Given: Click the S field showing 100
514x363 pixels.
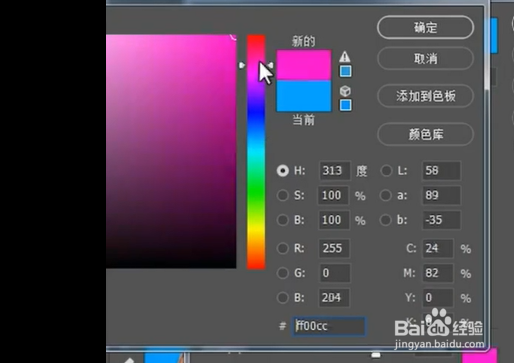Looking at the screenshot, I should [334, 195].
